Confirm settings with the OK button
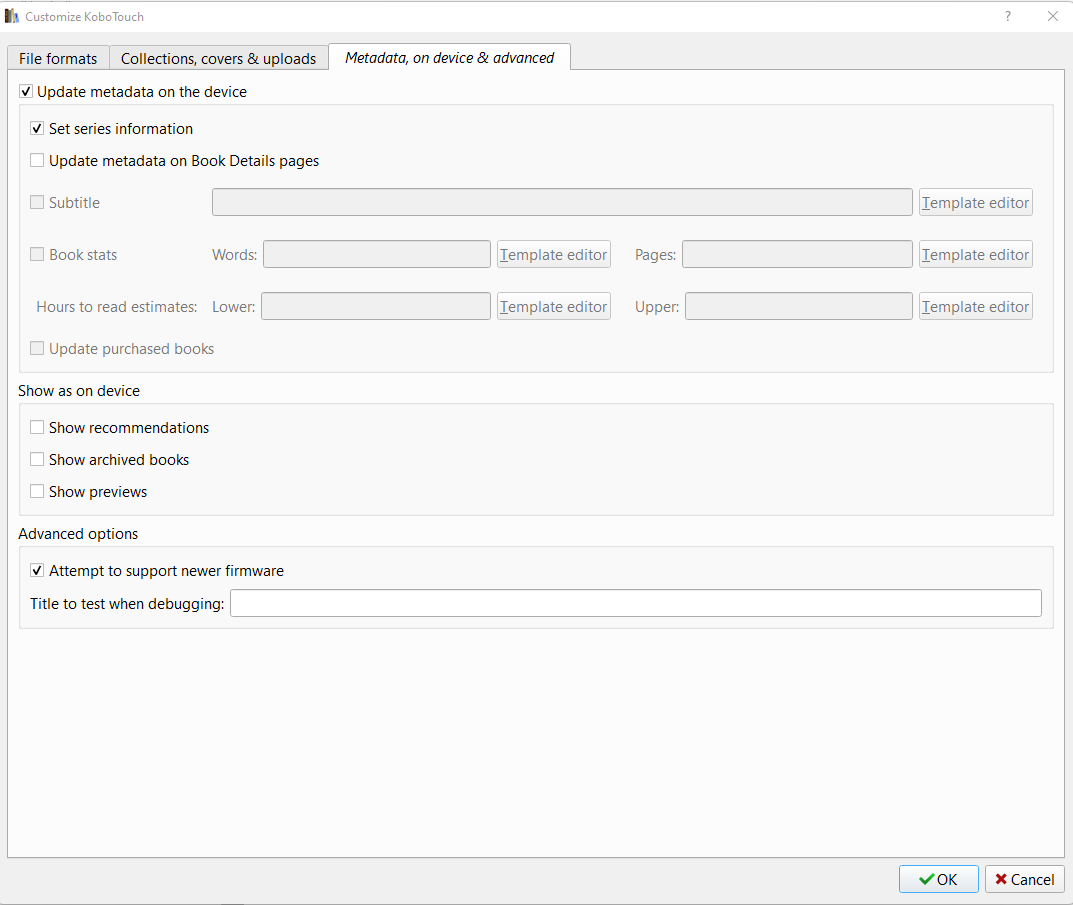 [x=938, y=879]
